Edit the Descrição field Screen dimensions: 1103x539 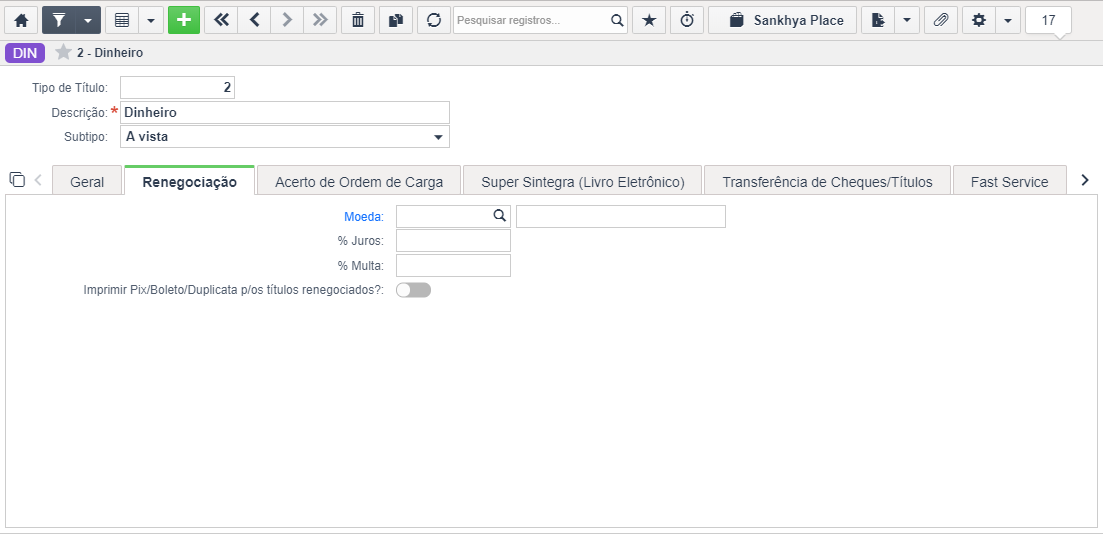coord(285,113)
